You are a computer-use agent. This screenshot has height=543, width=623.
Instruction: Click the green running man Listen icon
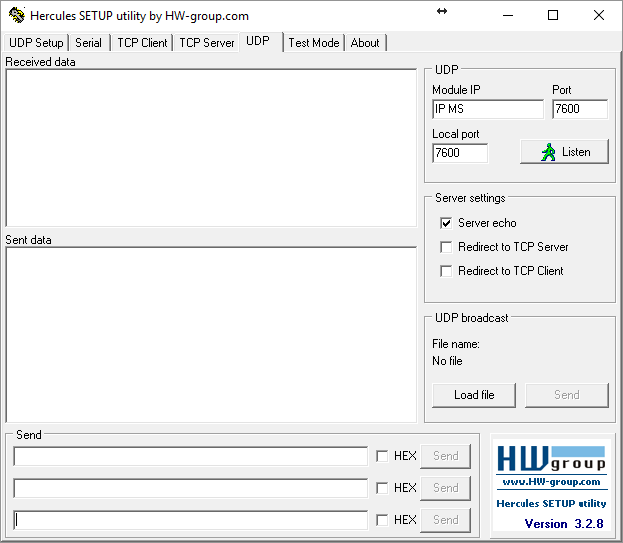[548, 152]
